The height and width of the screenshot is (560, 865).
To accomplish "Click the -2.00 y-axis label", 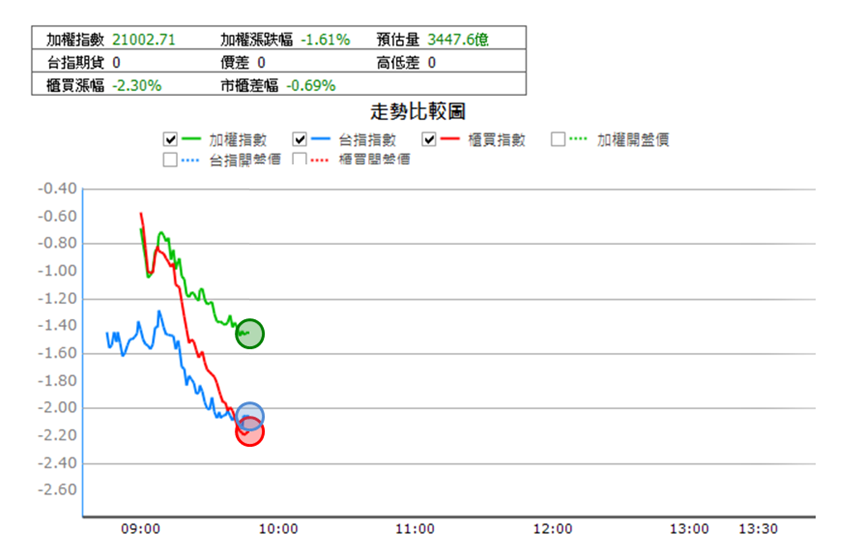I will point(57,408).
